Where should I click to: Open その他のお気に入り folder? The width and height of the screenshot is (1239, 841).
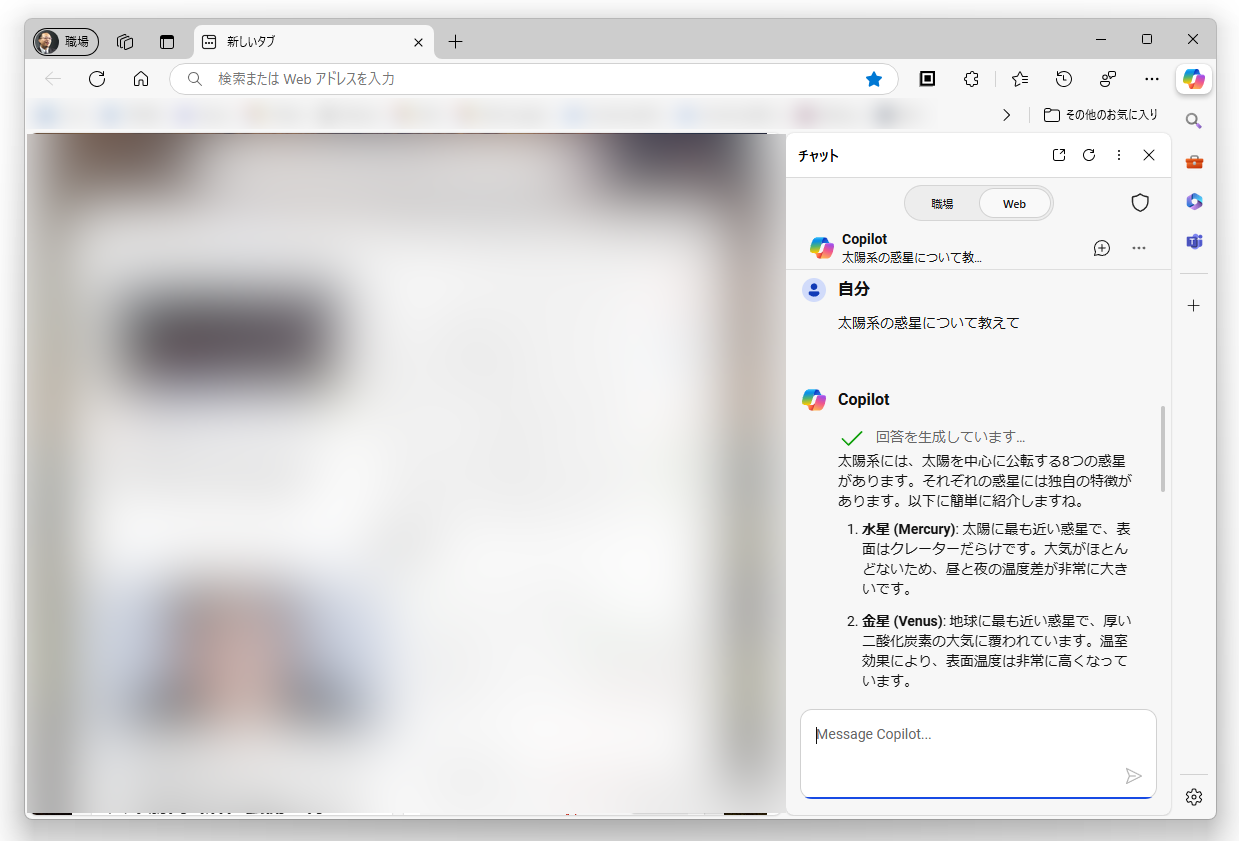[x=1100, y=115]
